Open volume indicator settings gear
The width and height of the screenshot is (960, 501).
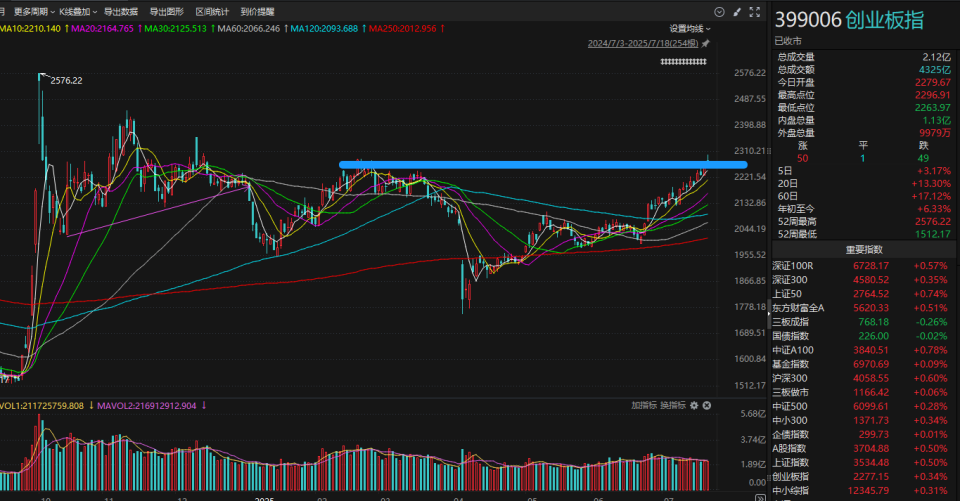pos(694,405)
